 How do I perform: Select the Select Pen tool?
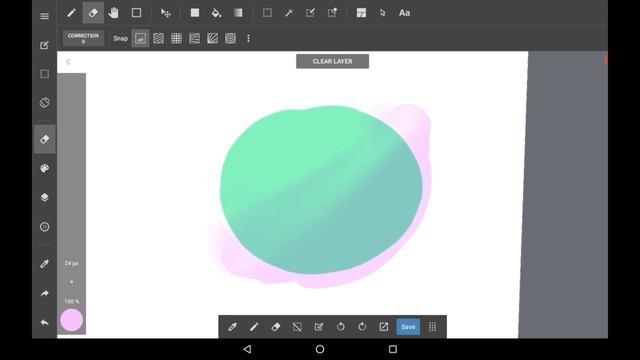[x=310, y=13]
